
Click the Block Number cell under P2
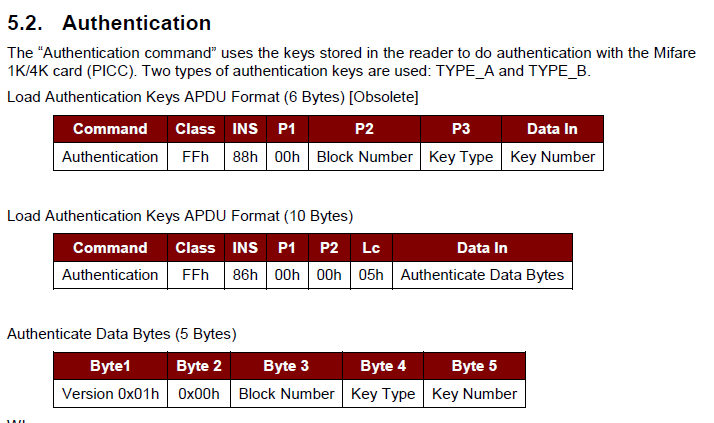[x=364, y=157]
